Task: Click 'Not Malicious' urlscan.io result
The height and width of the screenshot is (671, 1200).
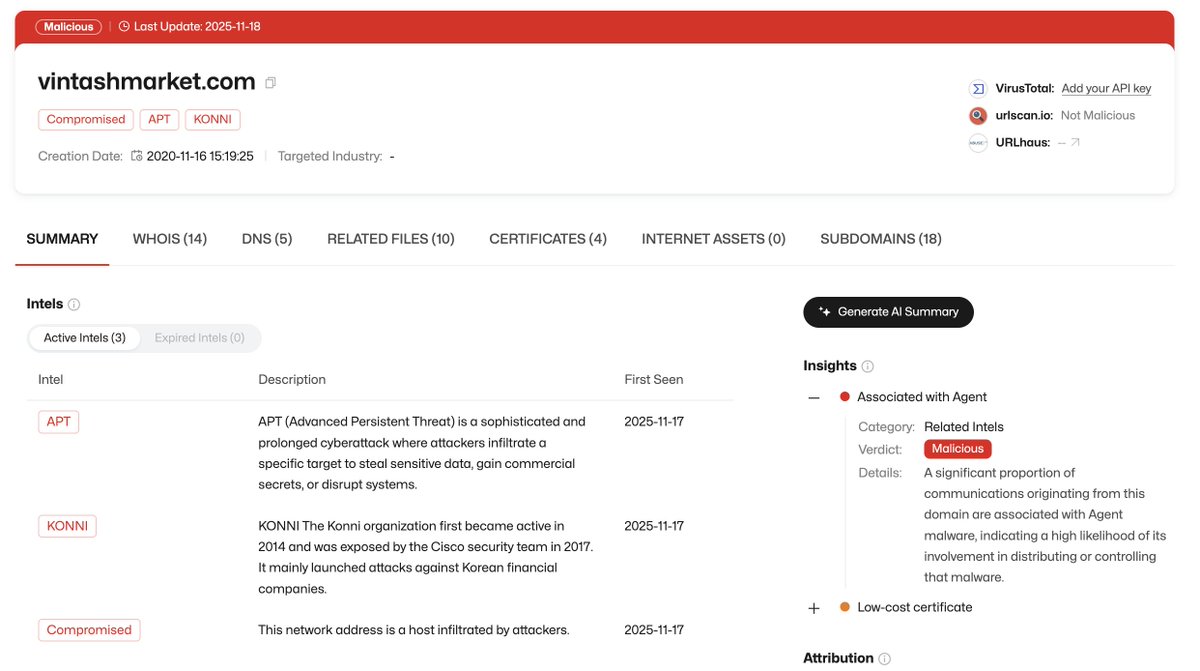Action: tap(1098, 116)
